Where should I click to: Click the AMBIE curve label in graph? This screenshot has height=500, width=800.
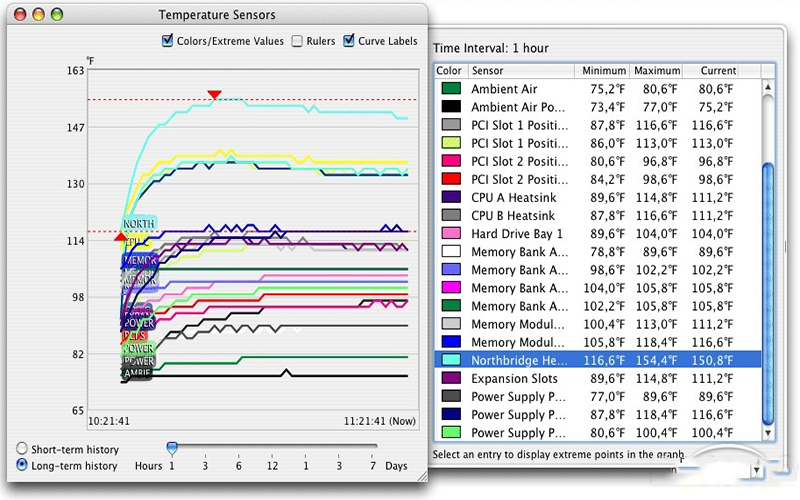pos(137,373)
